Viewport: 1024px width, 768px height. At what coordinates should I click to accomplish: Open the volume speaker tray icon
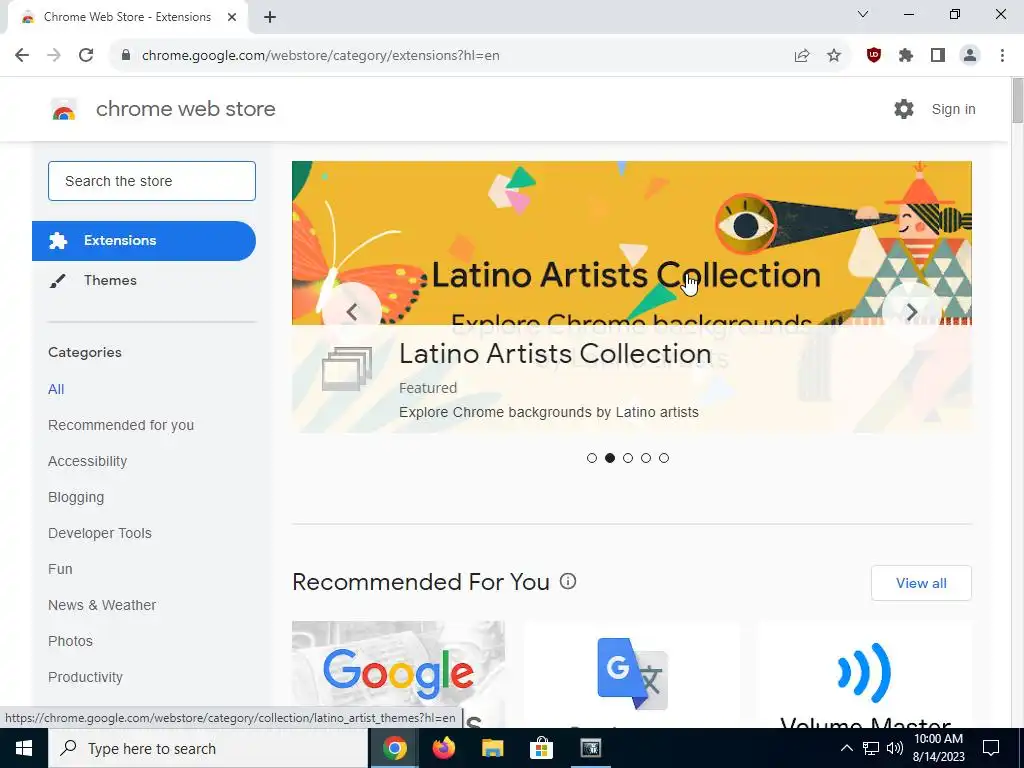[895, 748]
